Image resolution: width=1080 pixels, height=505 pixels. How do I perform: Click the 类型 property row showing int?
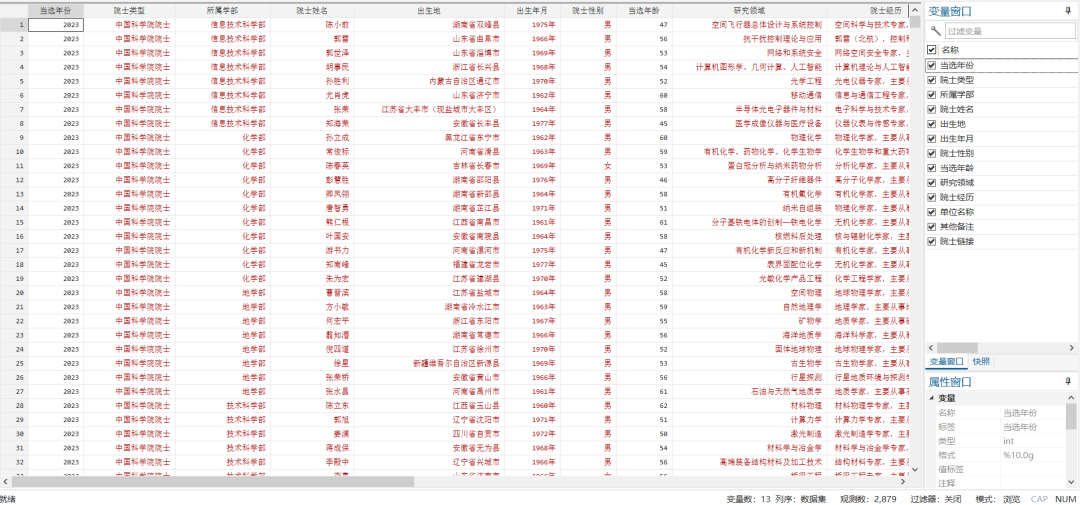[x=1001, y=441]
